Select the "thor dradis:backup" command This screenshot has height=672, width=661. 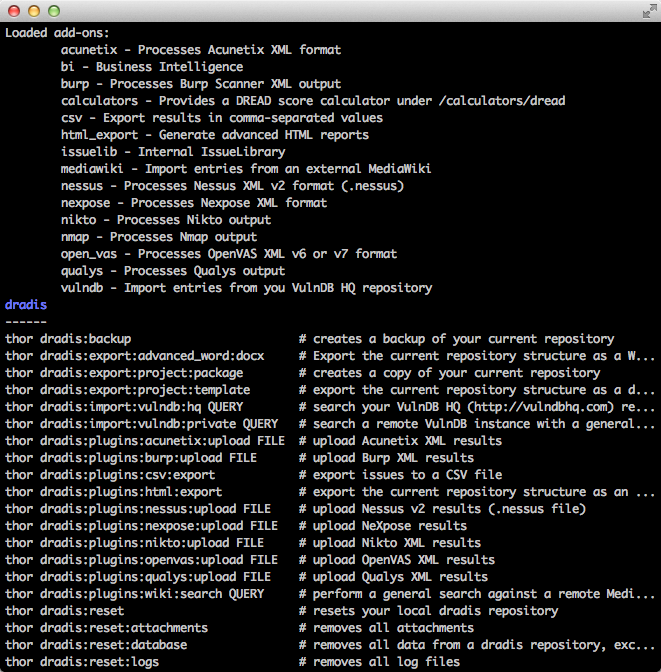coord(68,339)
